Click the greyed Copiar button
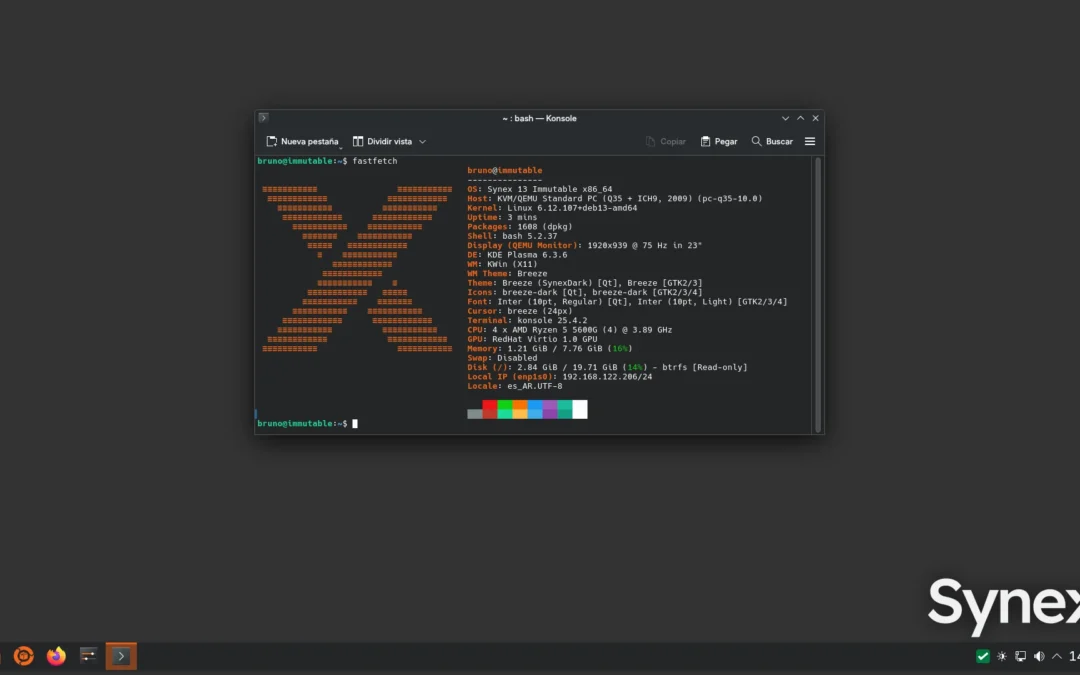 (665, 141)
